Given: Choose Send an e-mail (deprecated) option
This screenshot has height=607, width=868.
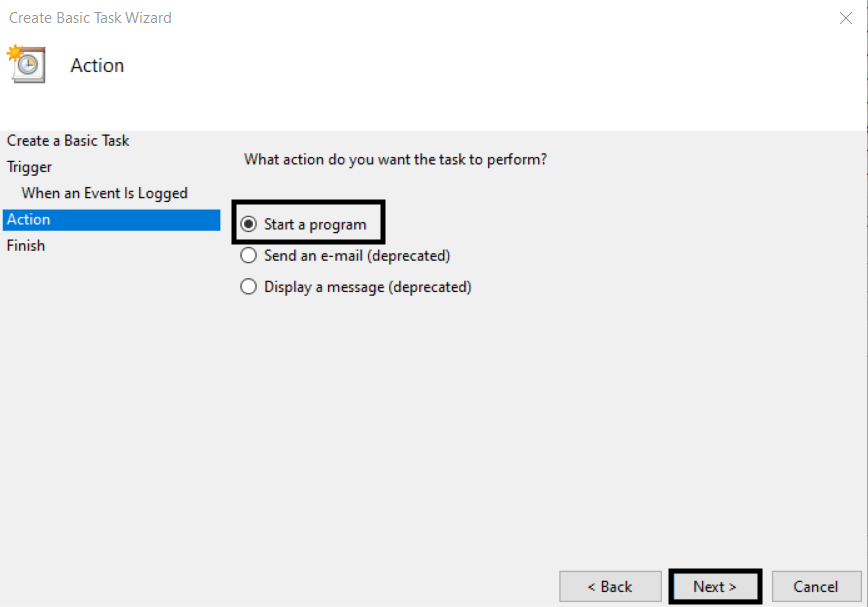Looking at the screenshot, I should pos(249,256).
